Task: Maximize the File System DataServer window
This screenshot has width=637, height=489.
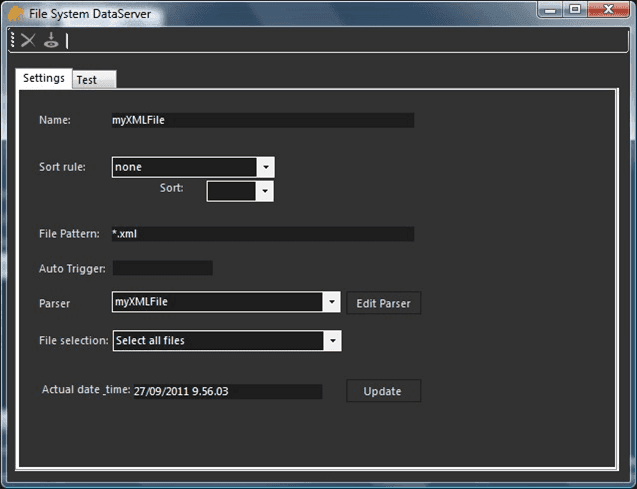Action: pyautogui.click(x=575, y=10)
